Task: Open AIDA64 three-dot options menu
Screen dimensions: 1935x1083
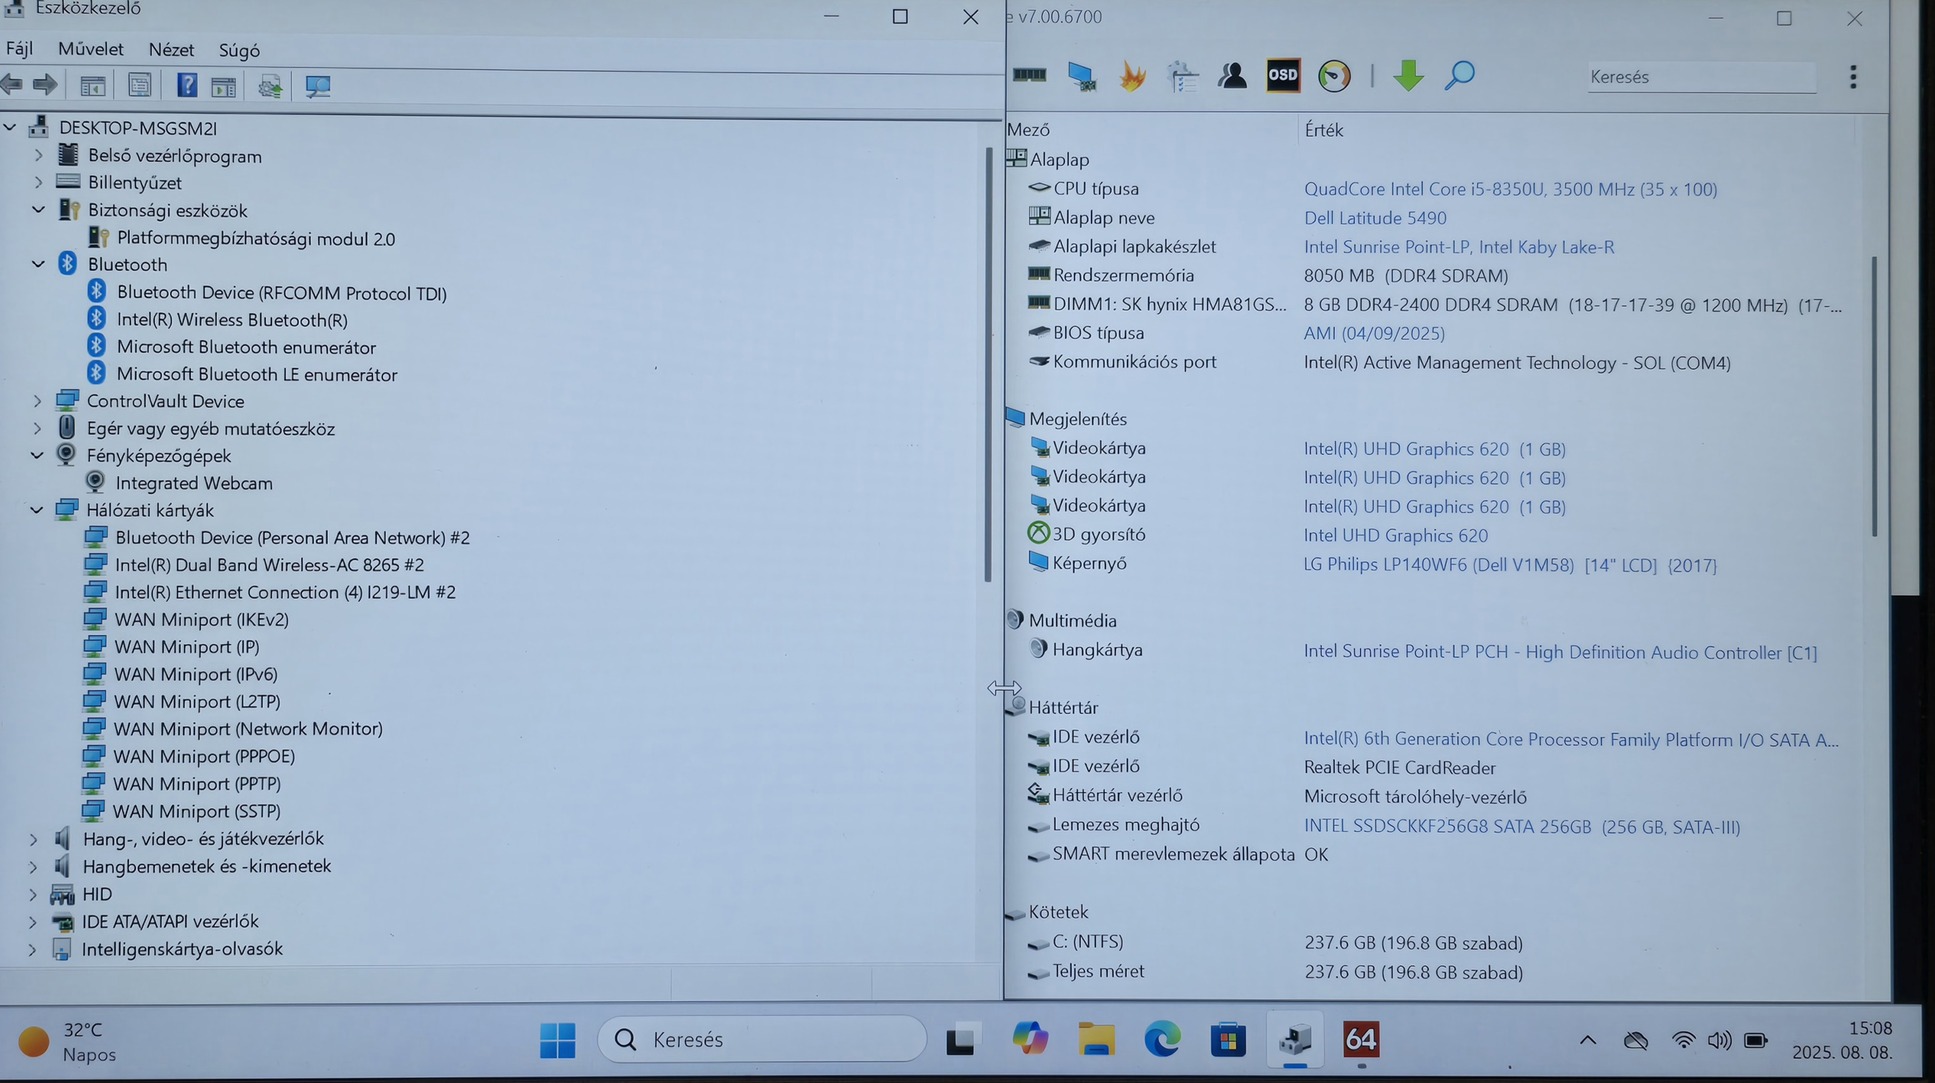Action: pos(1853,77)
